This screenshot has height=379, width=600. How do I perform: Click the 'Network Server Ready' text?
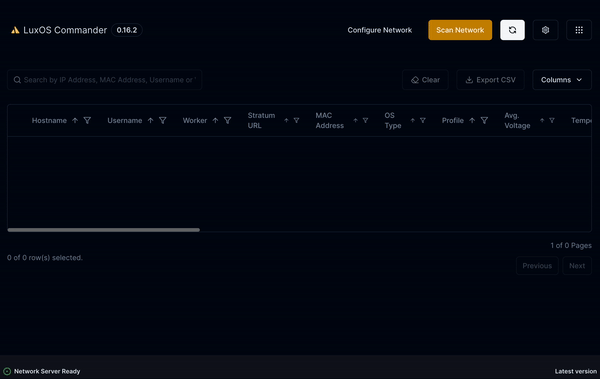[x=47, y=371]
